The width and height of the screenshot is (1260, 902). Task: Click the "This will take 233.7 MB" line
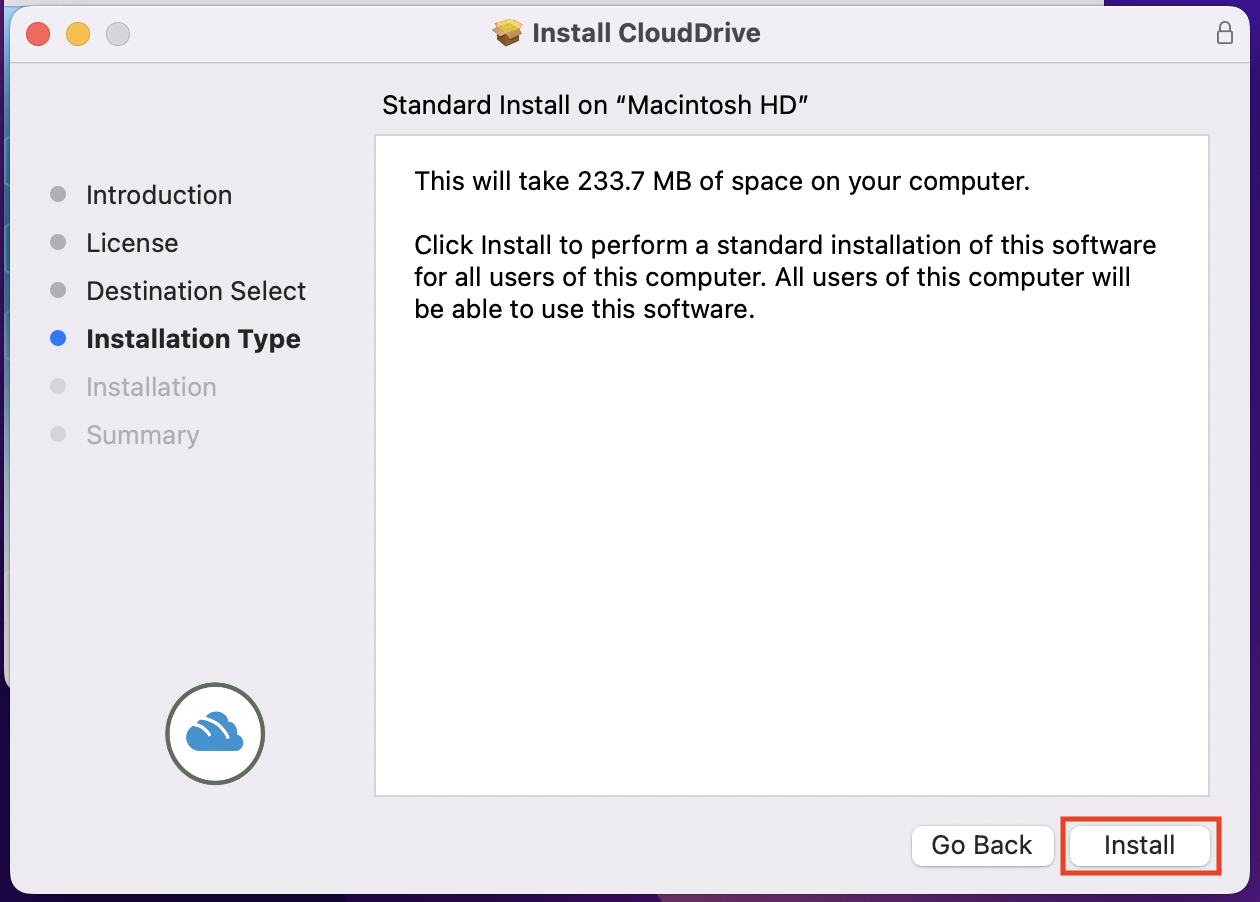722,182
